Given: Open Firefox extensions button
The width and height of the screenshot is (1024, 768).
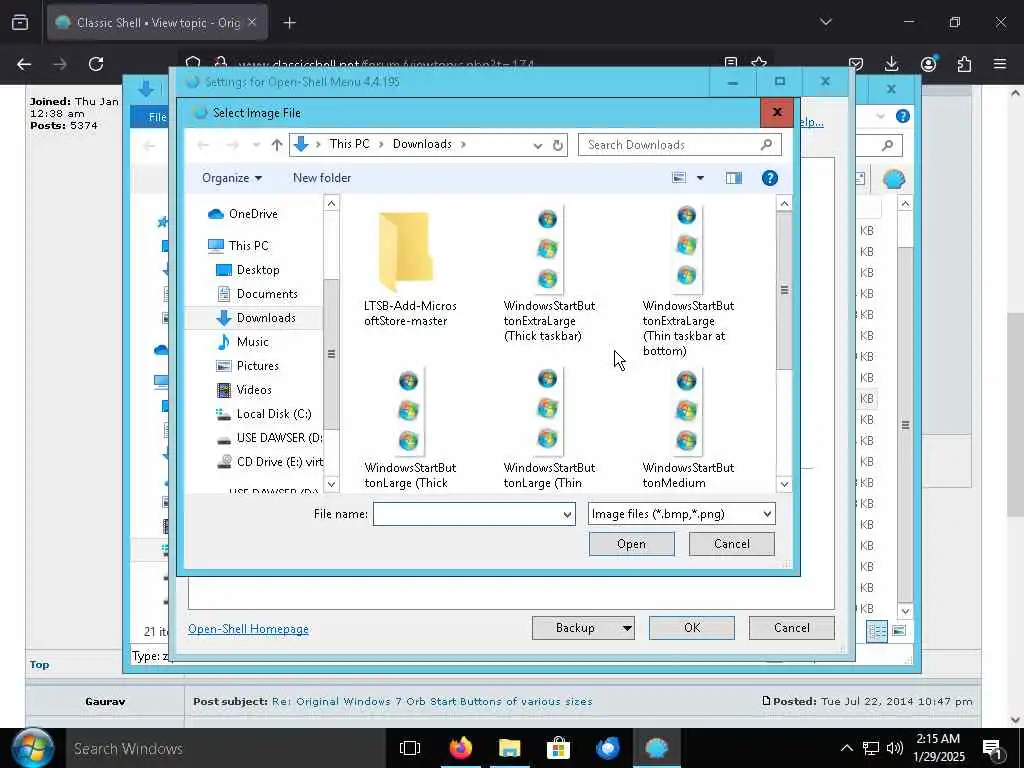Looking at the screenshot, I should [964, 64].
